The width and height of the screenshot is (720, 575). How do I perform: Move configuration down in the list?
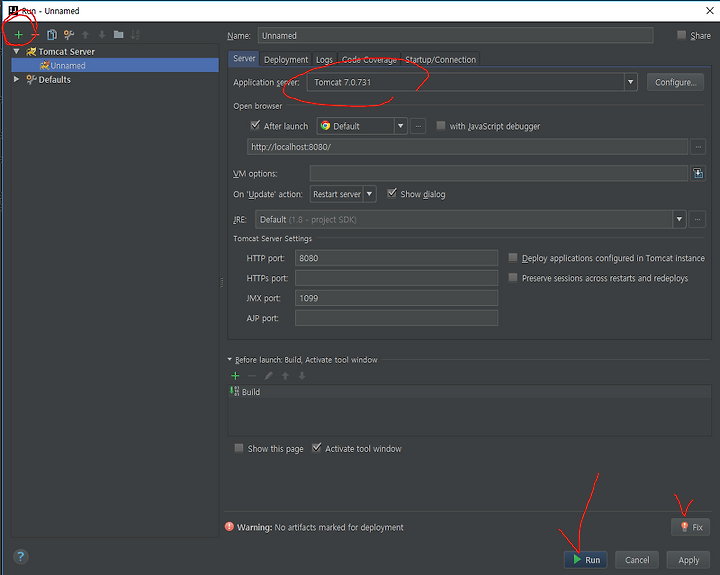click(x=102, y=34)
